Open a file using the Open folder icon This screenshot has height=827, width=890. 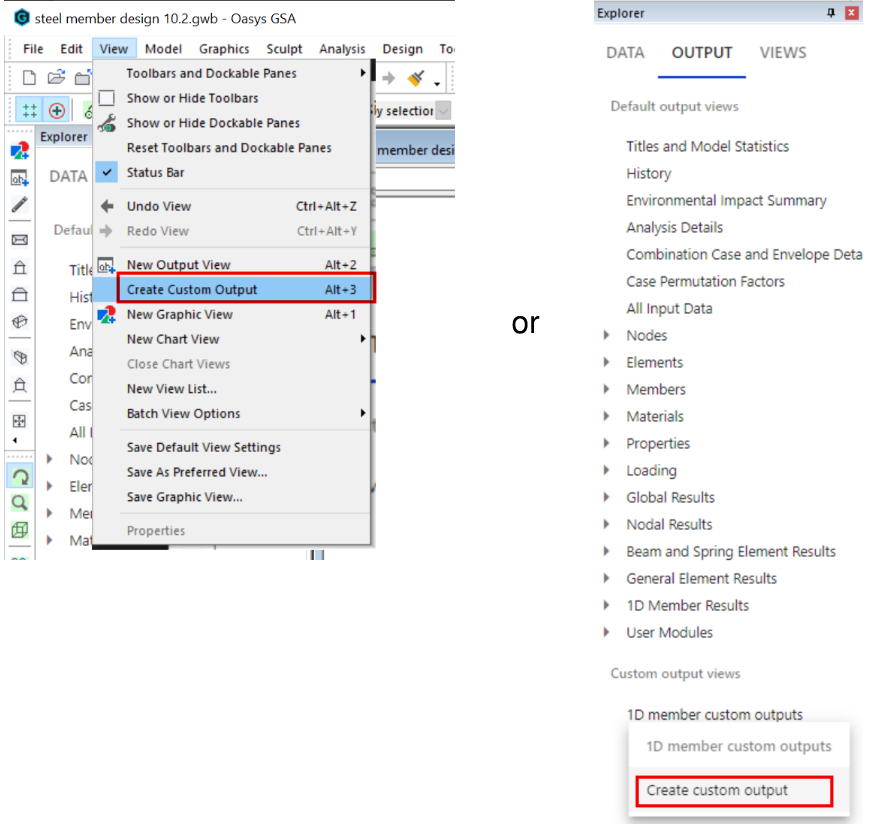point(55,77)
